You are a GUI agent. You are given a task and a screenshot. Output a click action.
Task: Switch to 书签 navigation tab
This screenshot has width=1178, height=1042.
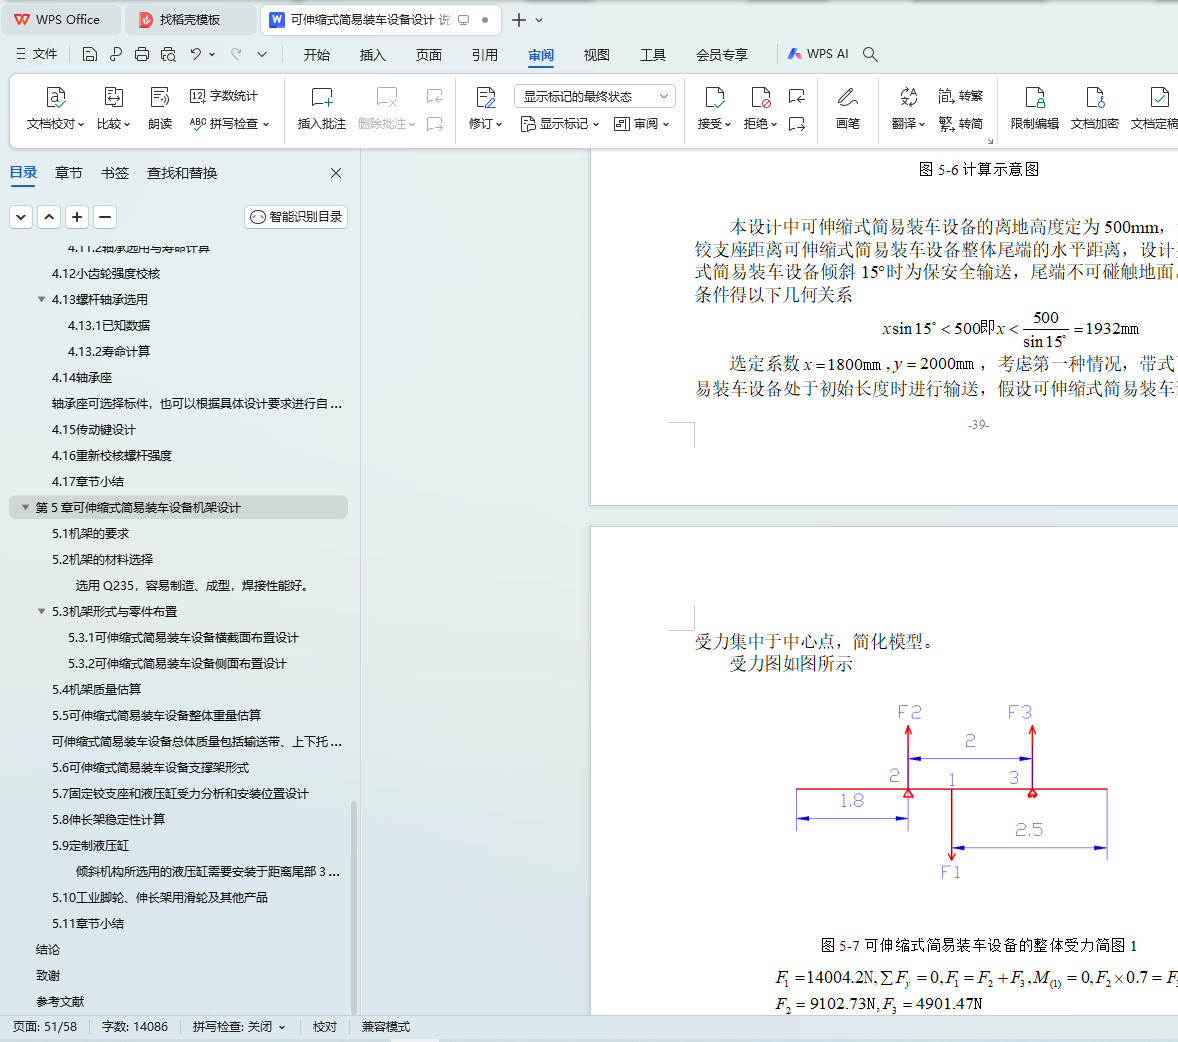click(115, 173)
